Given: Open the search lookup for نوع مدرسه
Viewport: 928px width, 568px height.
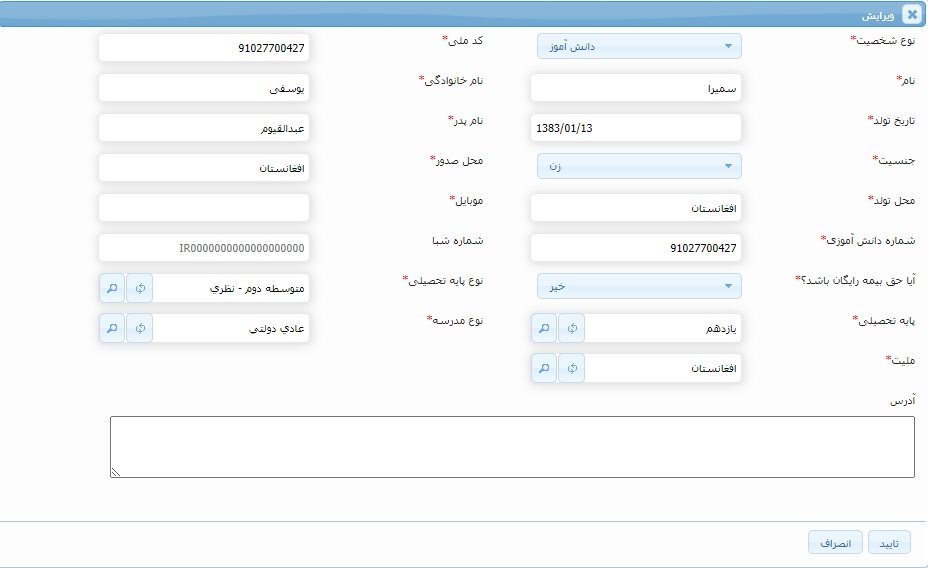Looking at the screenshot, I should click(x=112, y=328).
